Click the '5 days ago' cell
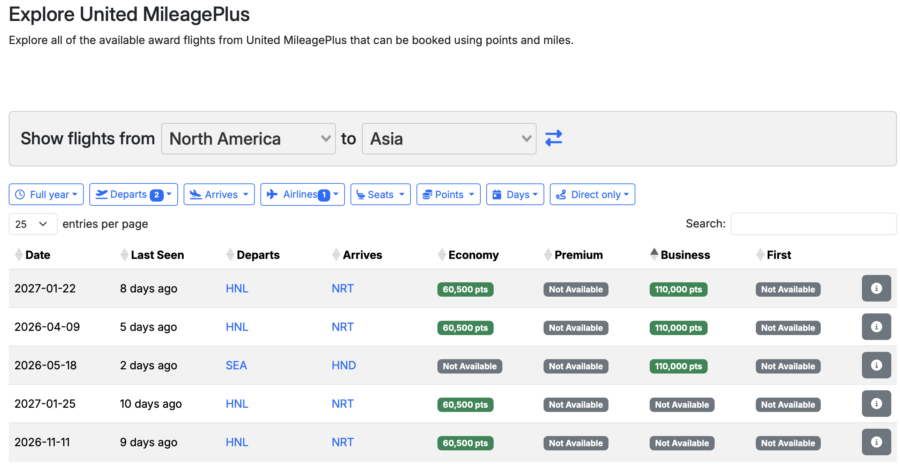Viewport: 900px width, 464px height. [148, 327]
